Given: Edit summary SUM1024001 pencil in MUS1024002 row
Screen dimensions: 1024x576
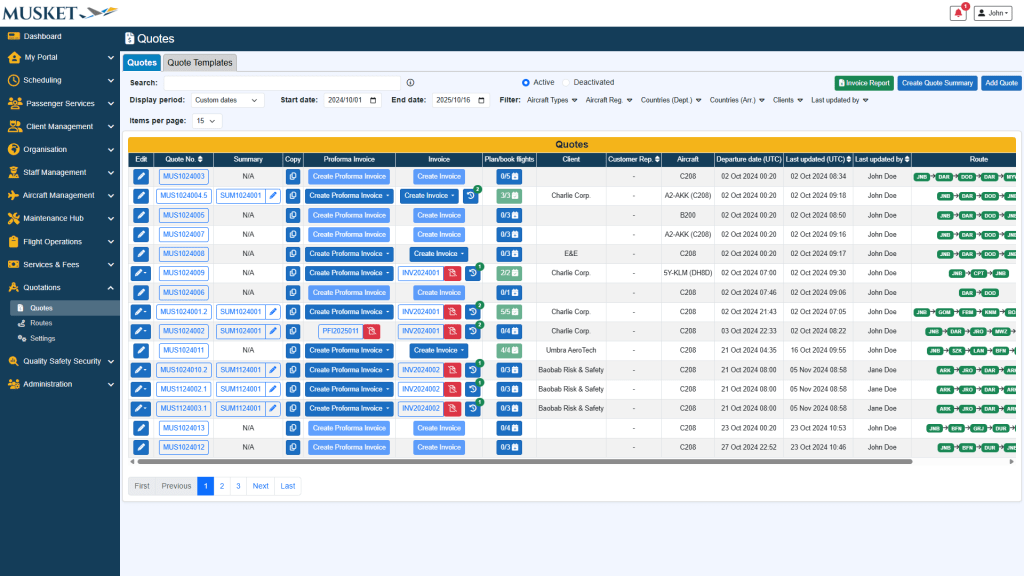Looking at the screenshot, I should (273, 331).
